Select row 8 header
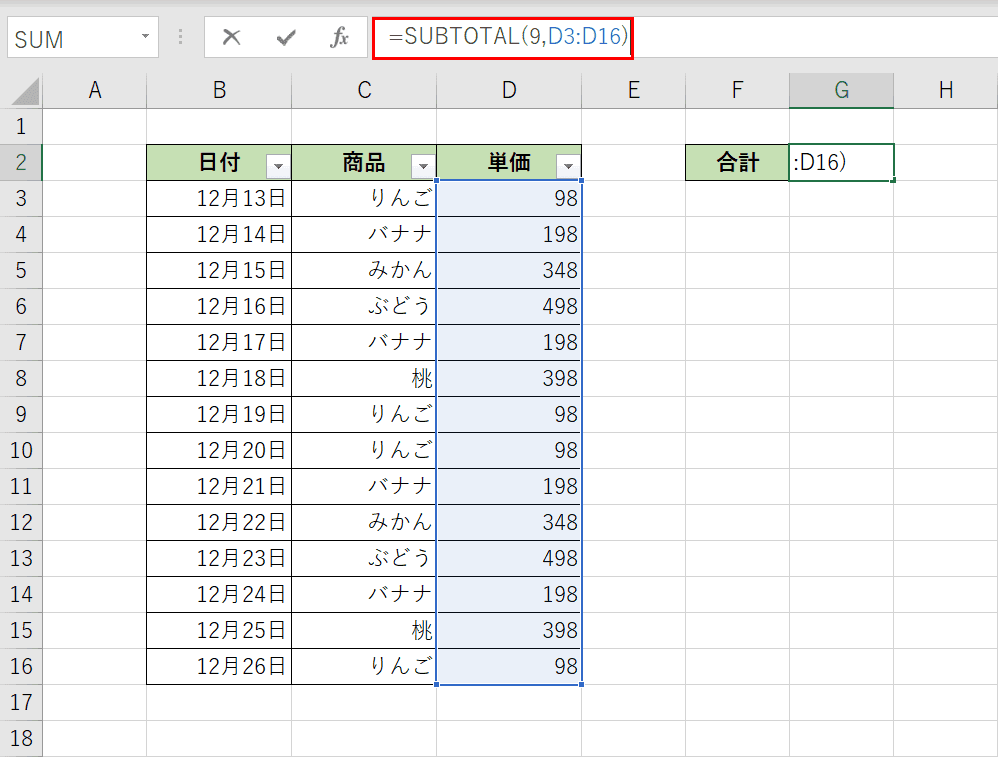The image size is (998, 757). 21,378
